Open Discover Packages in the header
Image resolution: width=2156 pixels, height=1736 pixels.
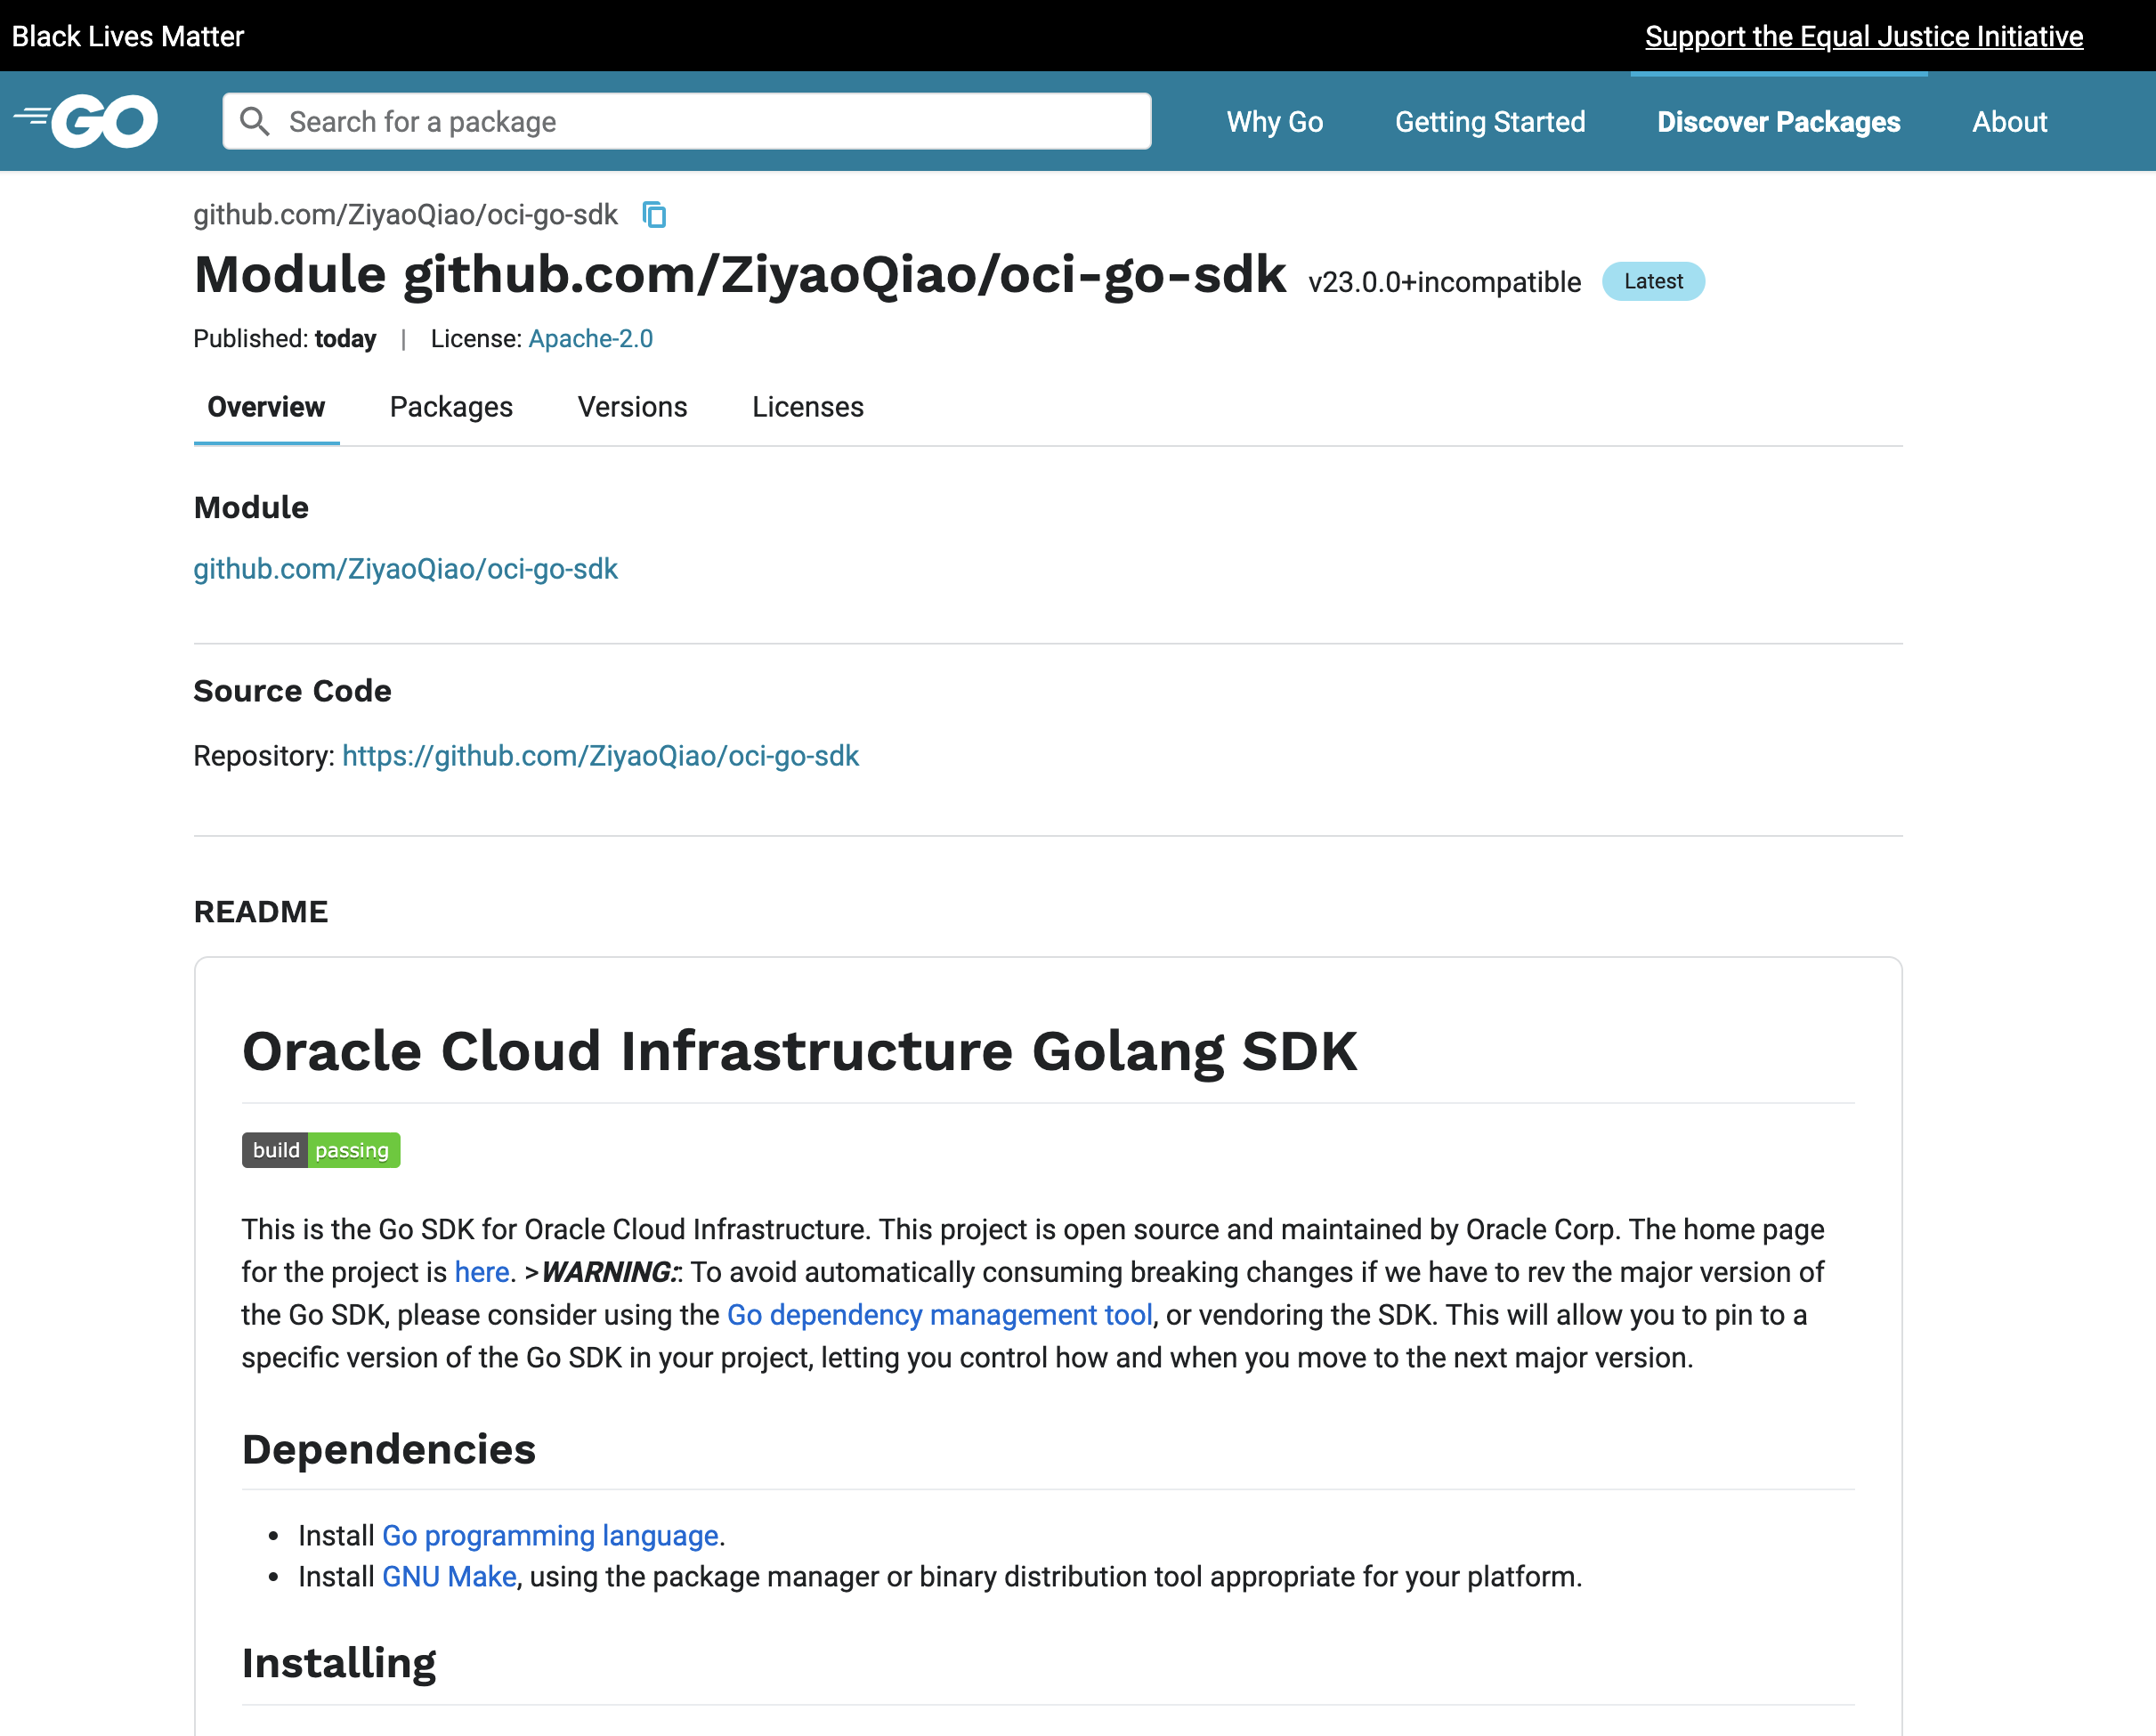click(1779, 122)
